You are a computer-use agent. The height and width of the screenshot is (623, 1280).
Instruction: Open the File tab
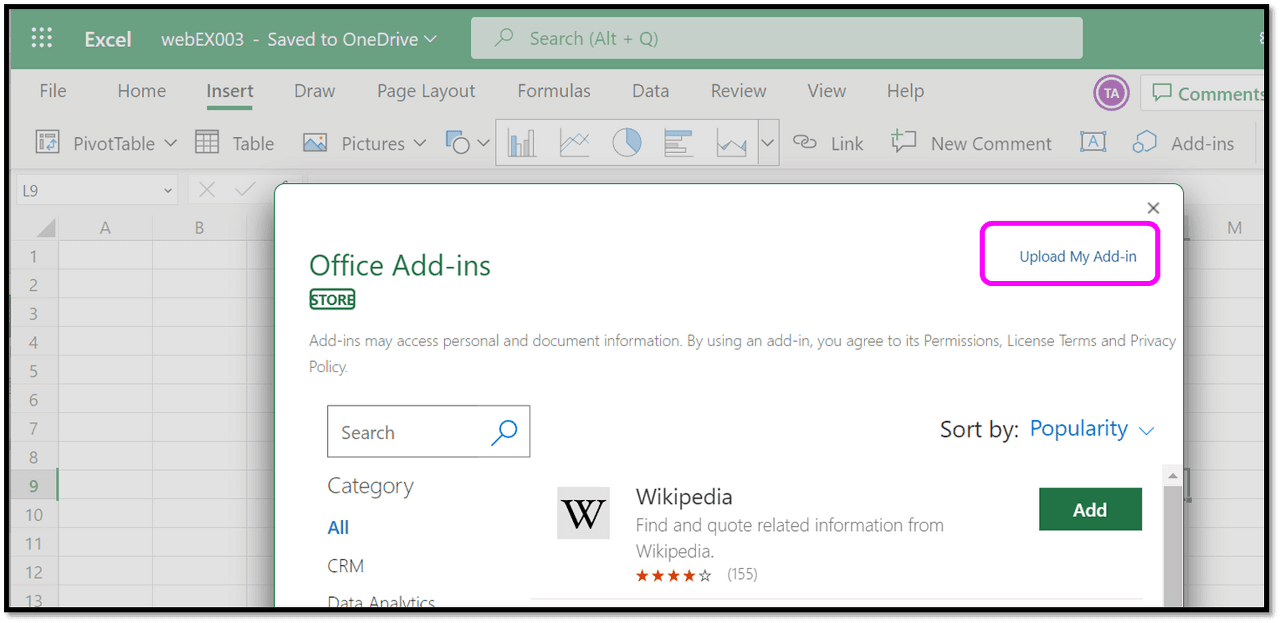pos(53,91)
